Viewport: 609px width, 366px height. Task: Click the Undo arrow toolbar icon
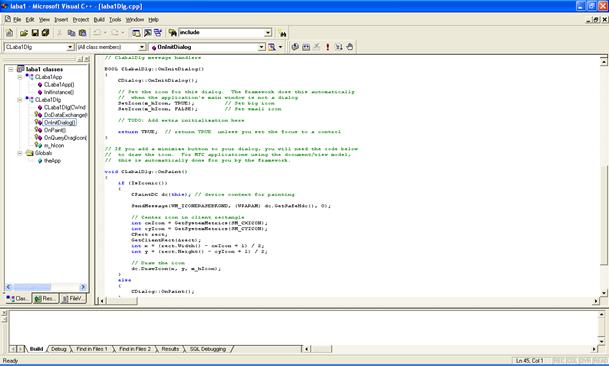[x=97, y=33]
